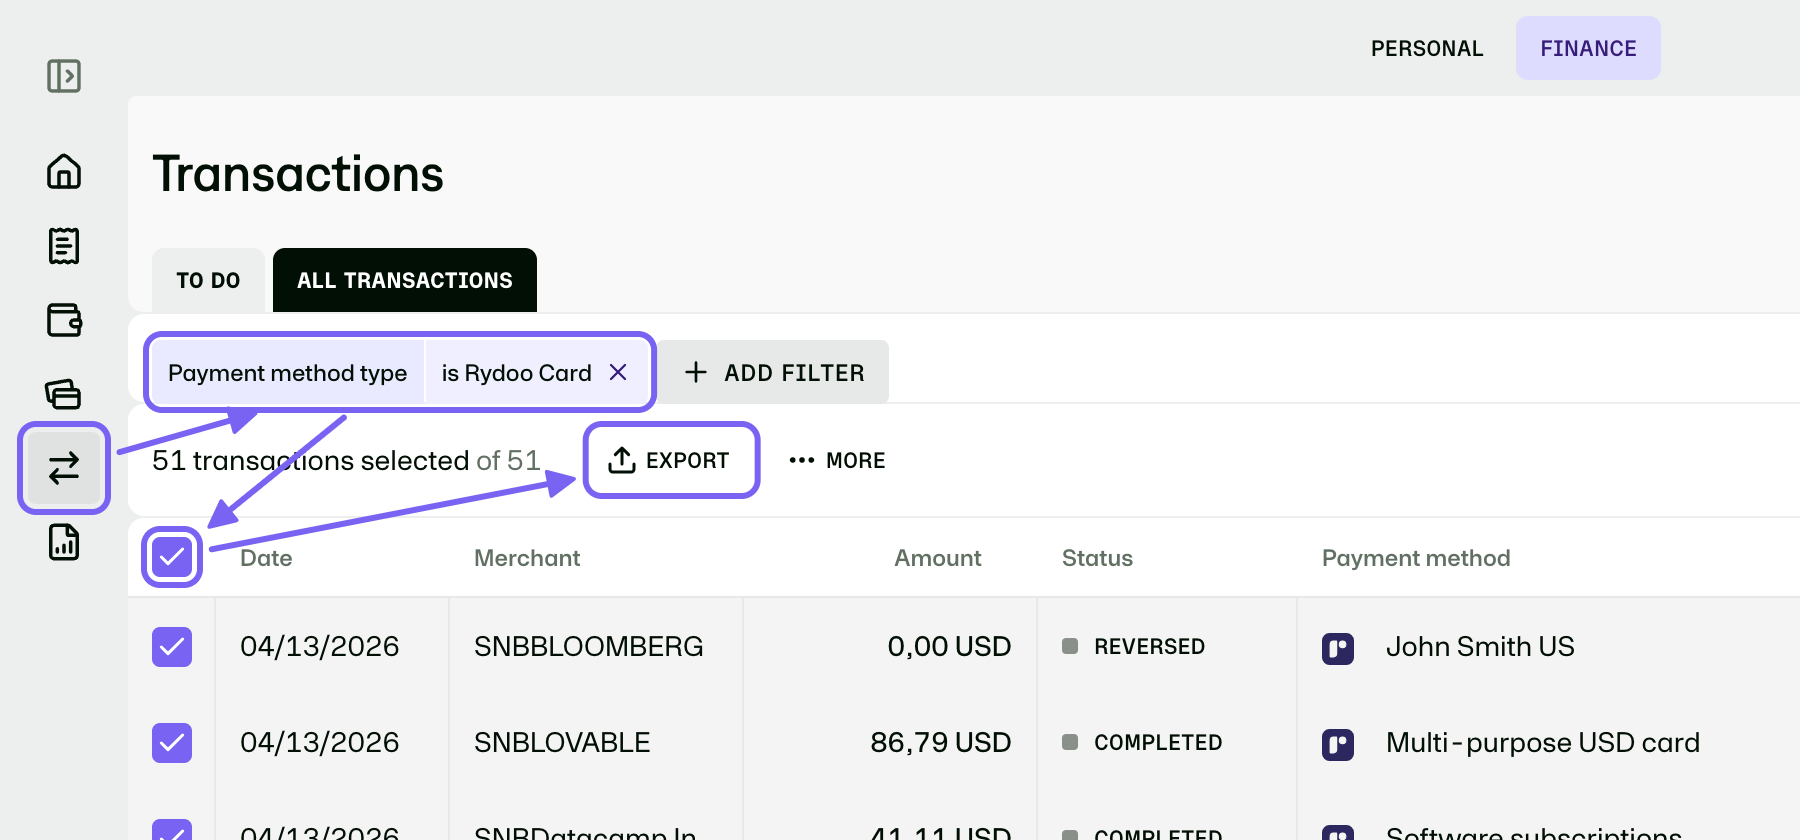Switch to FINANCE view
This screenshot has width=1800, height=840.
pyautogui.click(x=1588, y=48)
